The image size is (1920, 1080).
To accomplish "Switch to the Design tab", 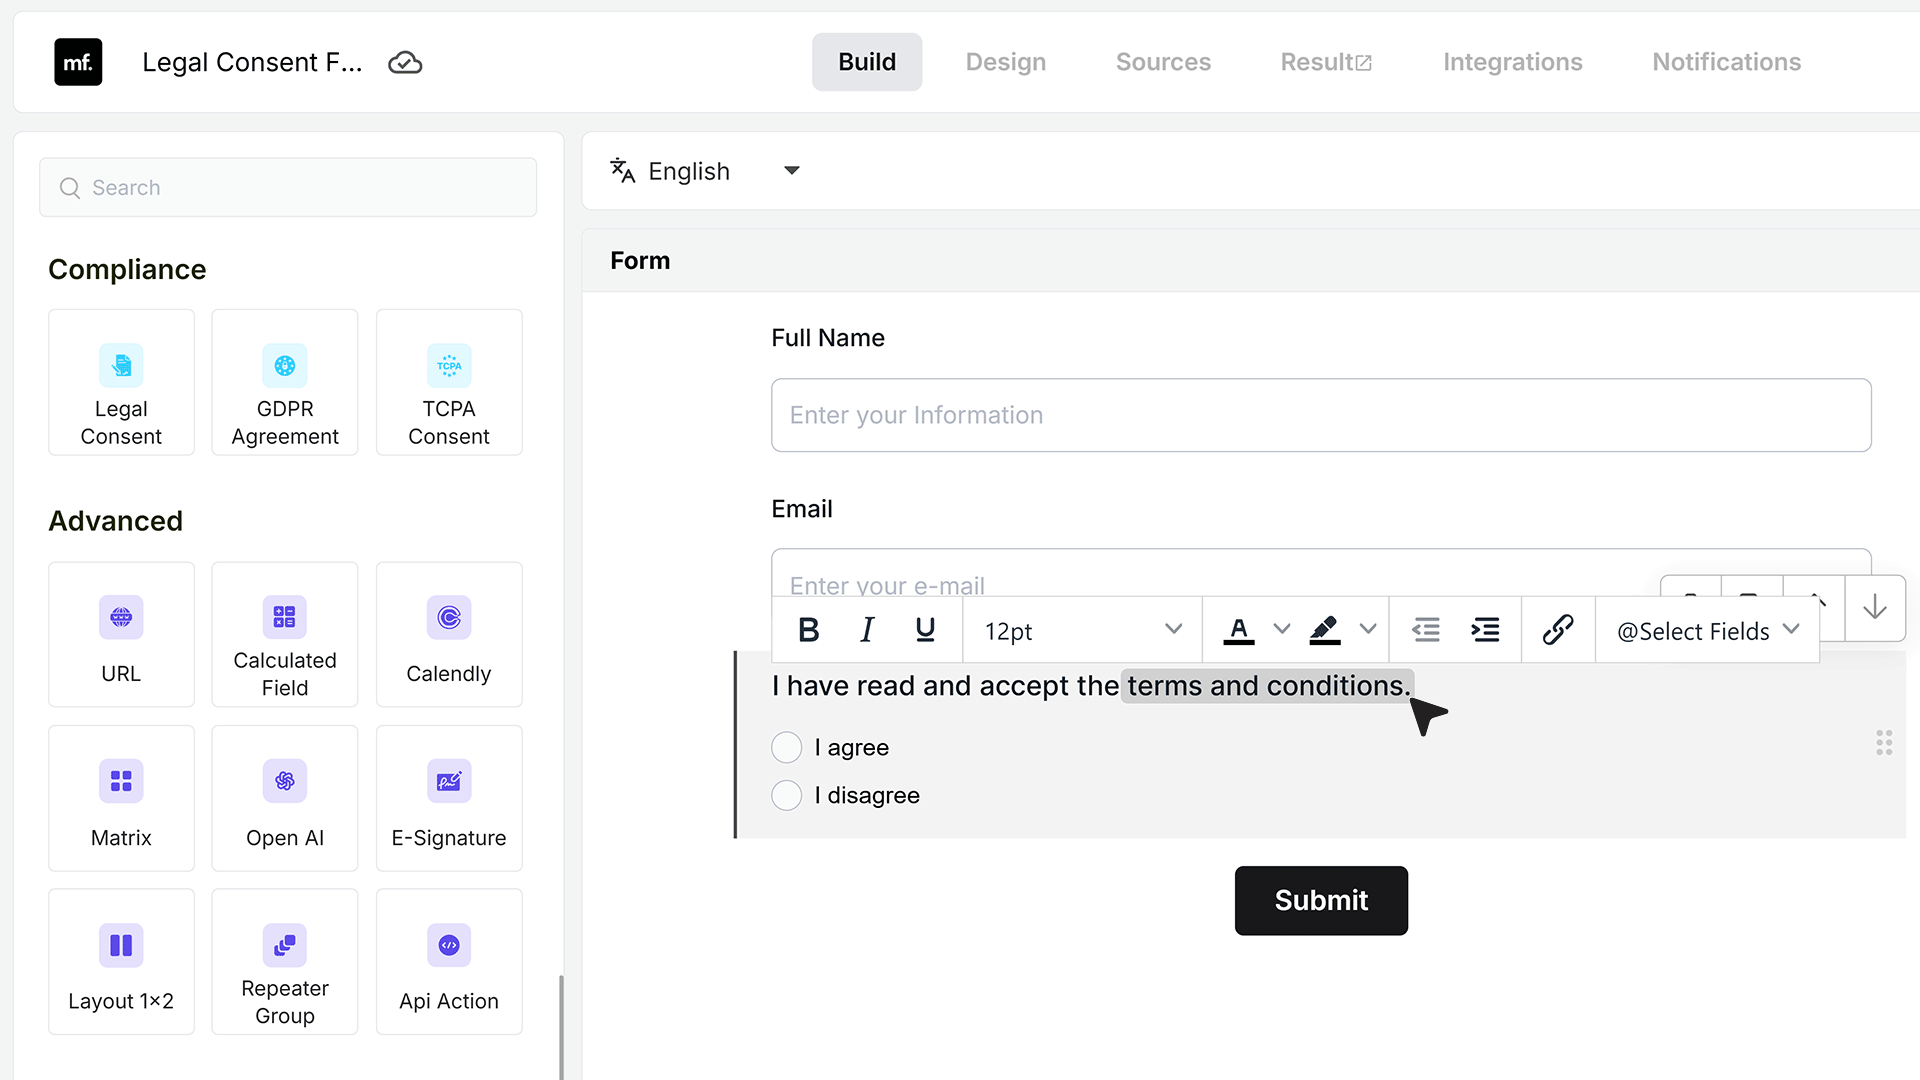I will [1006, 62].
